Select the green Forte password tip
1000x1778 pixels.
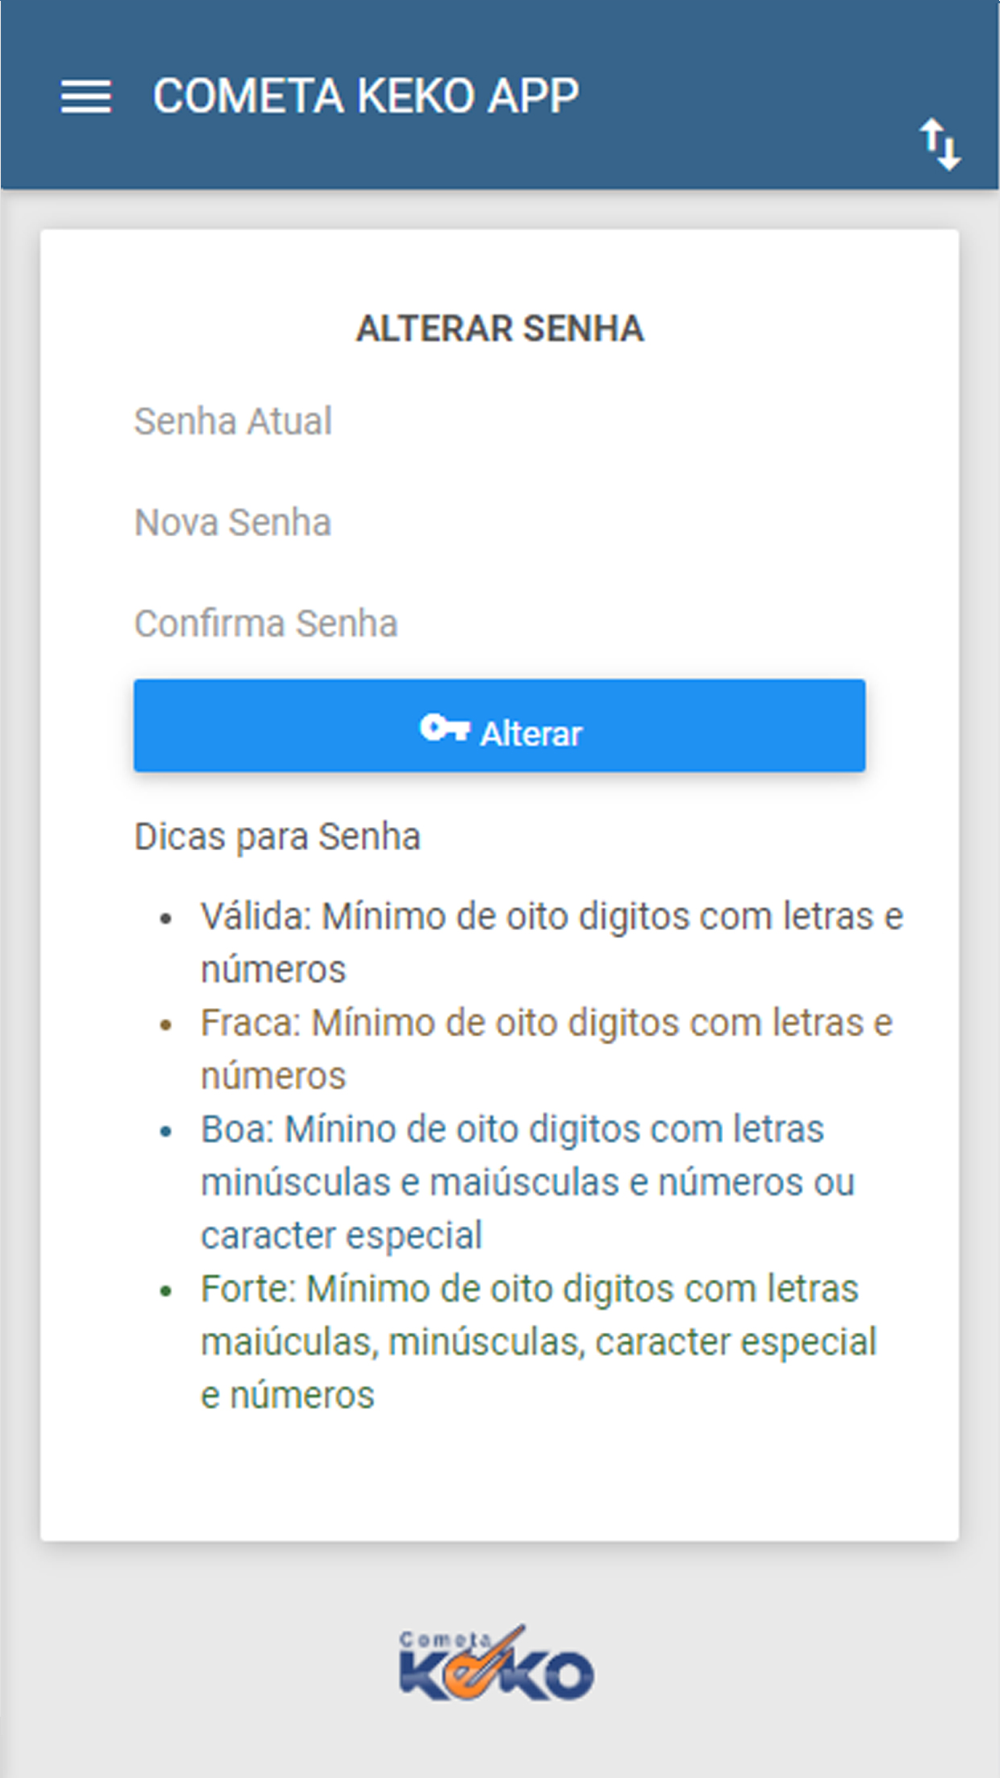click(x=539, y=1342)
